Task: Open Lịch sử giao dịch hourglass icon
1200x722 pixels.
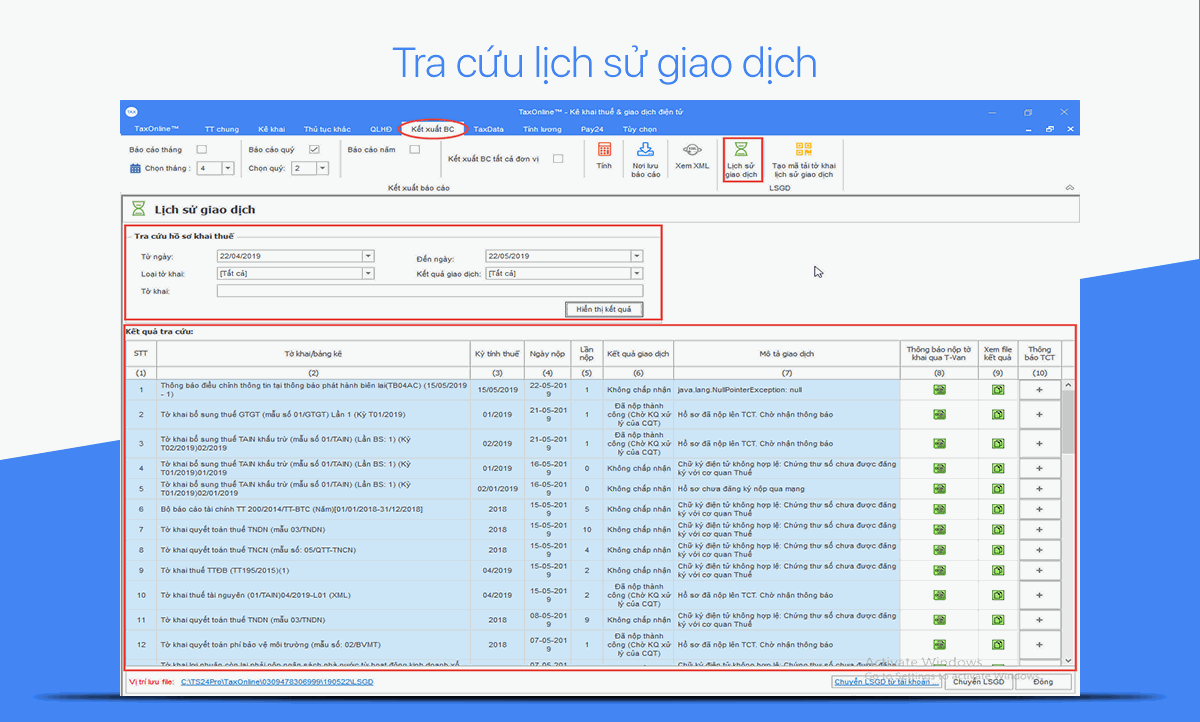Action: (x=741, y=151)
